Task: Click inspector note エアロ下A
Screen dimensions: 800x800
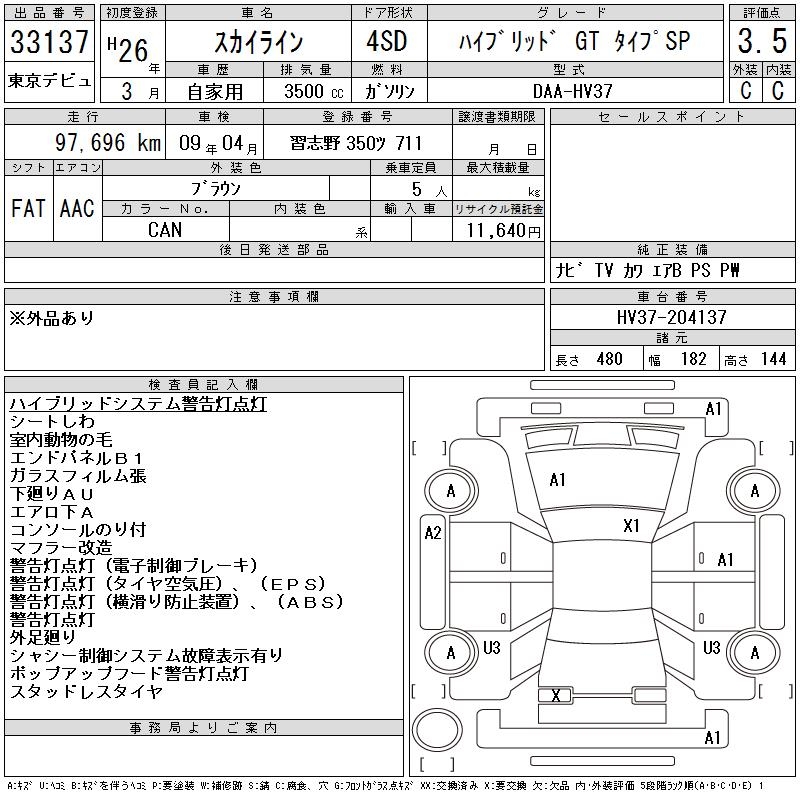Action: 52,511
